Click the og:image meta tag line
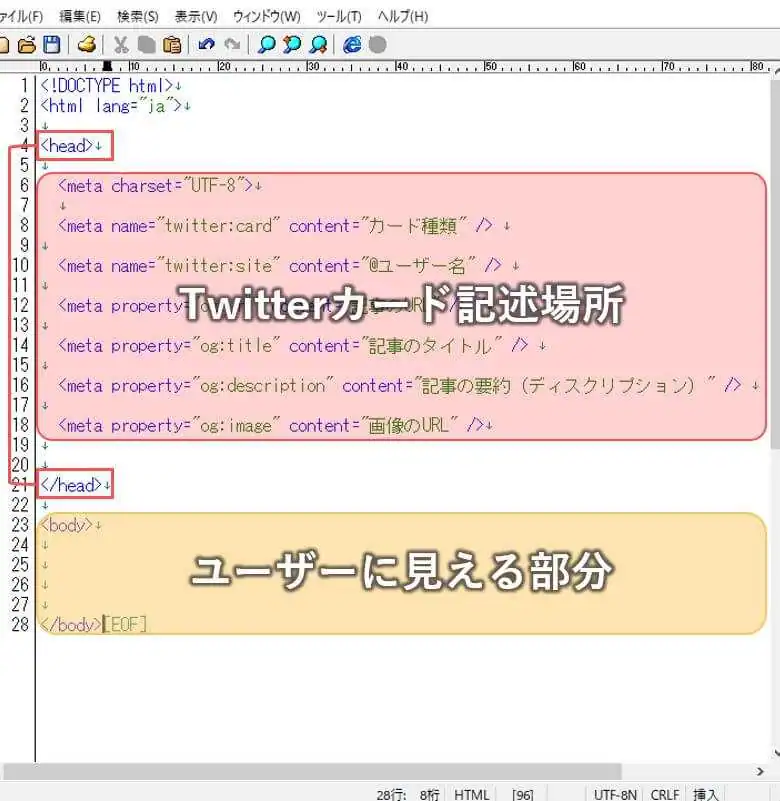The height and width of the screenshot is (801, 780). [275, 426]
